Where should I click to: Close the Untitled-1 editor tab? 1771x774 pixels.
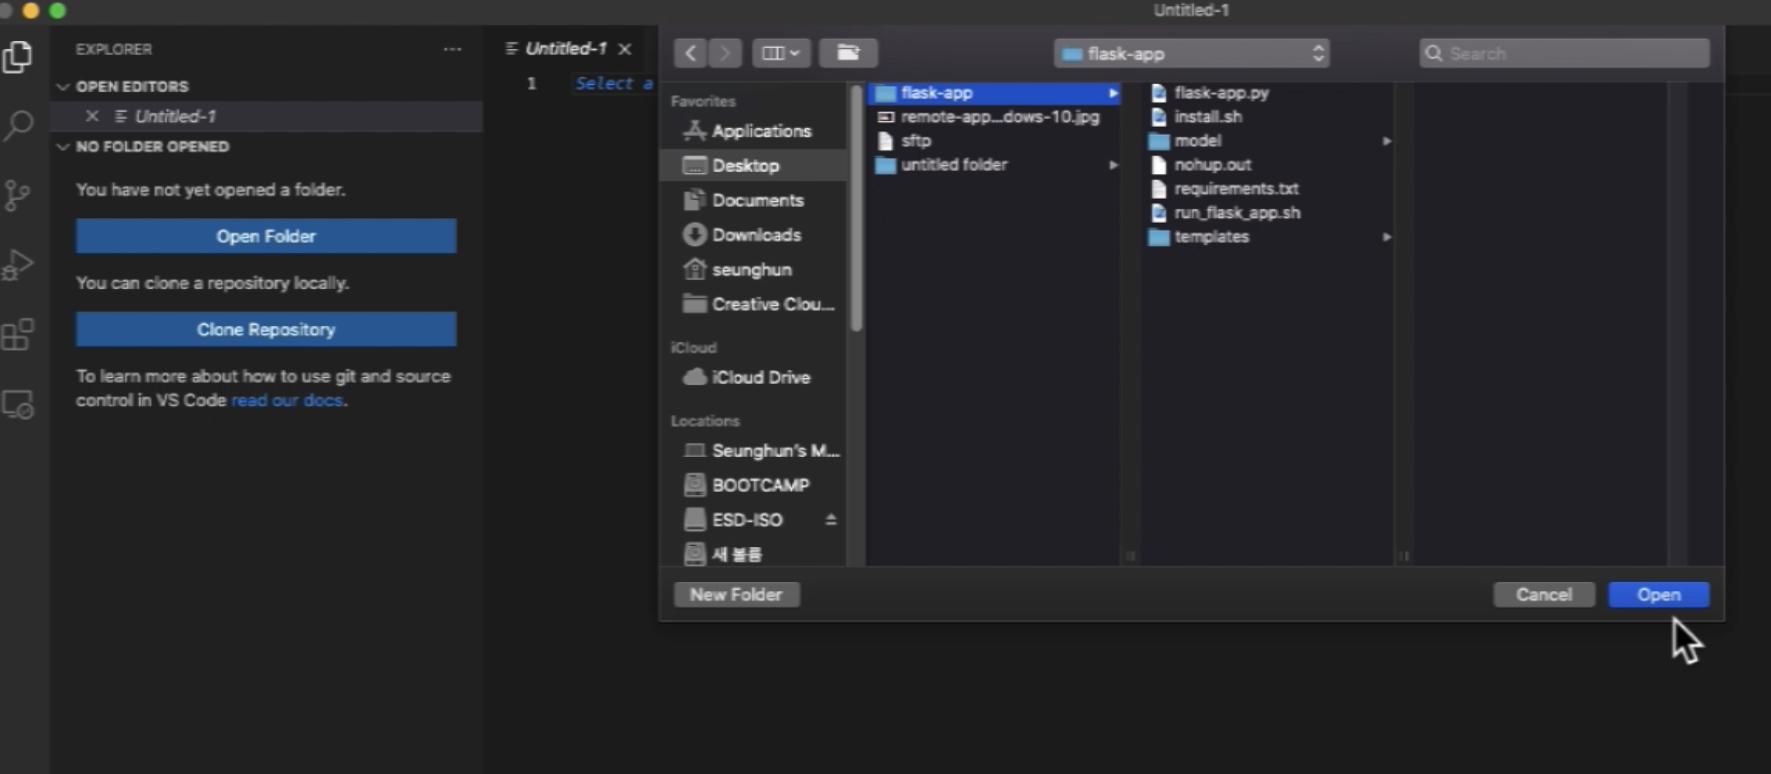pos(625,49)
